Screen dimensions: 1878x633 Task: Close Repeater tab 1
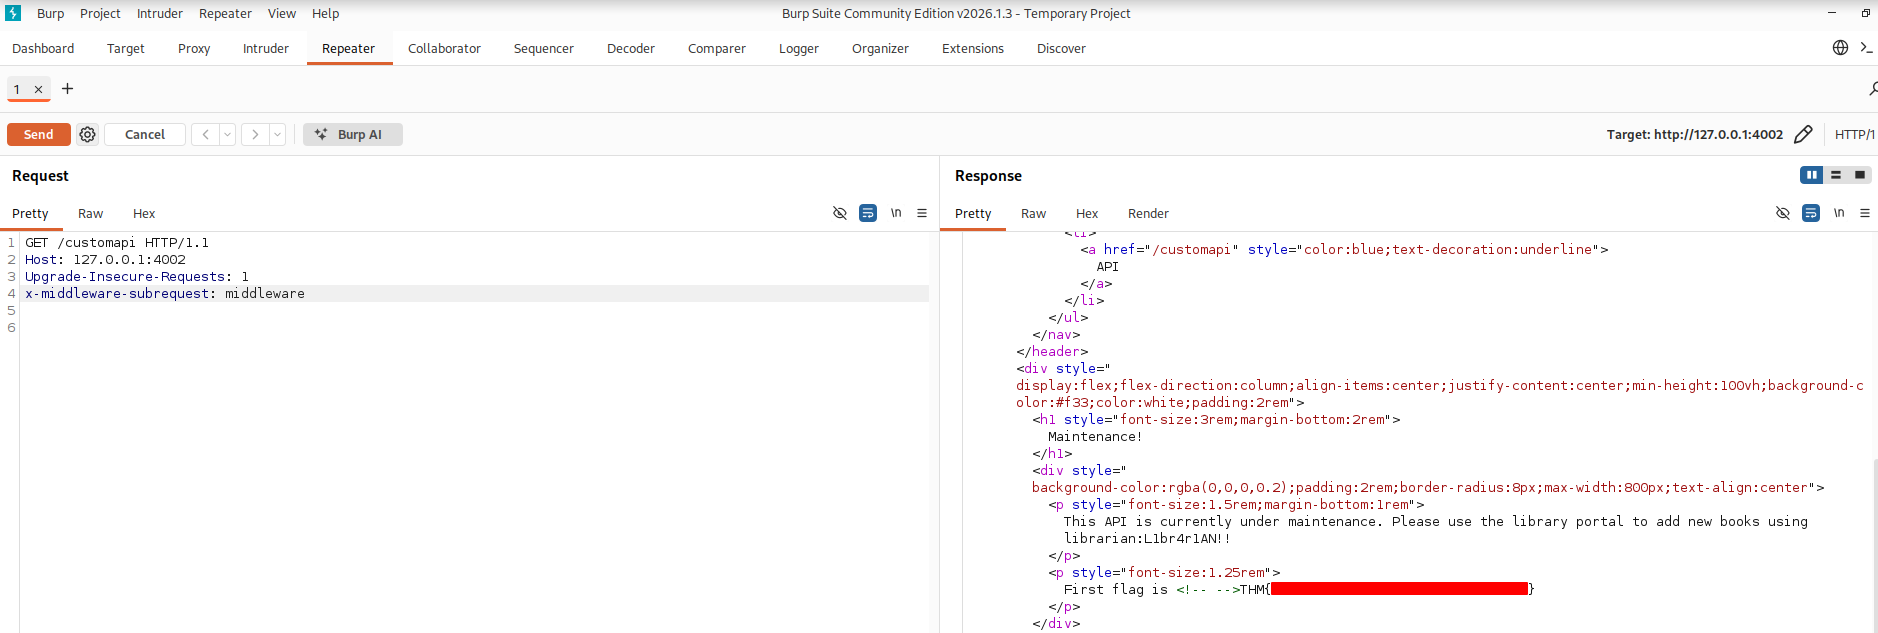(38, 89)
